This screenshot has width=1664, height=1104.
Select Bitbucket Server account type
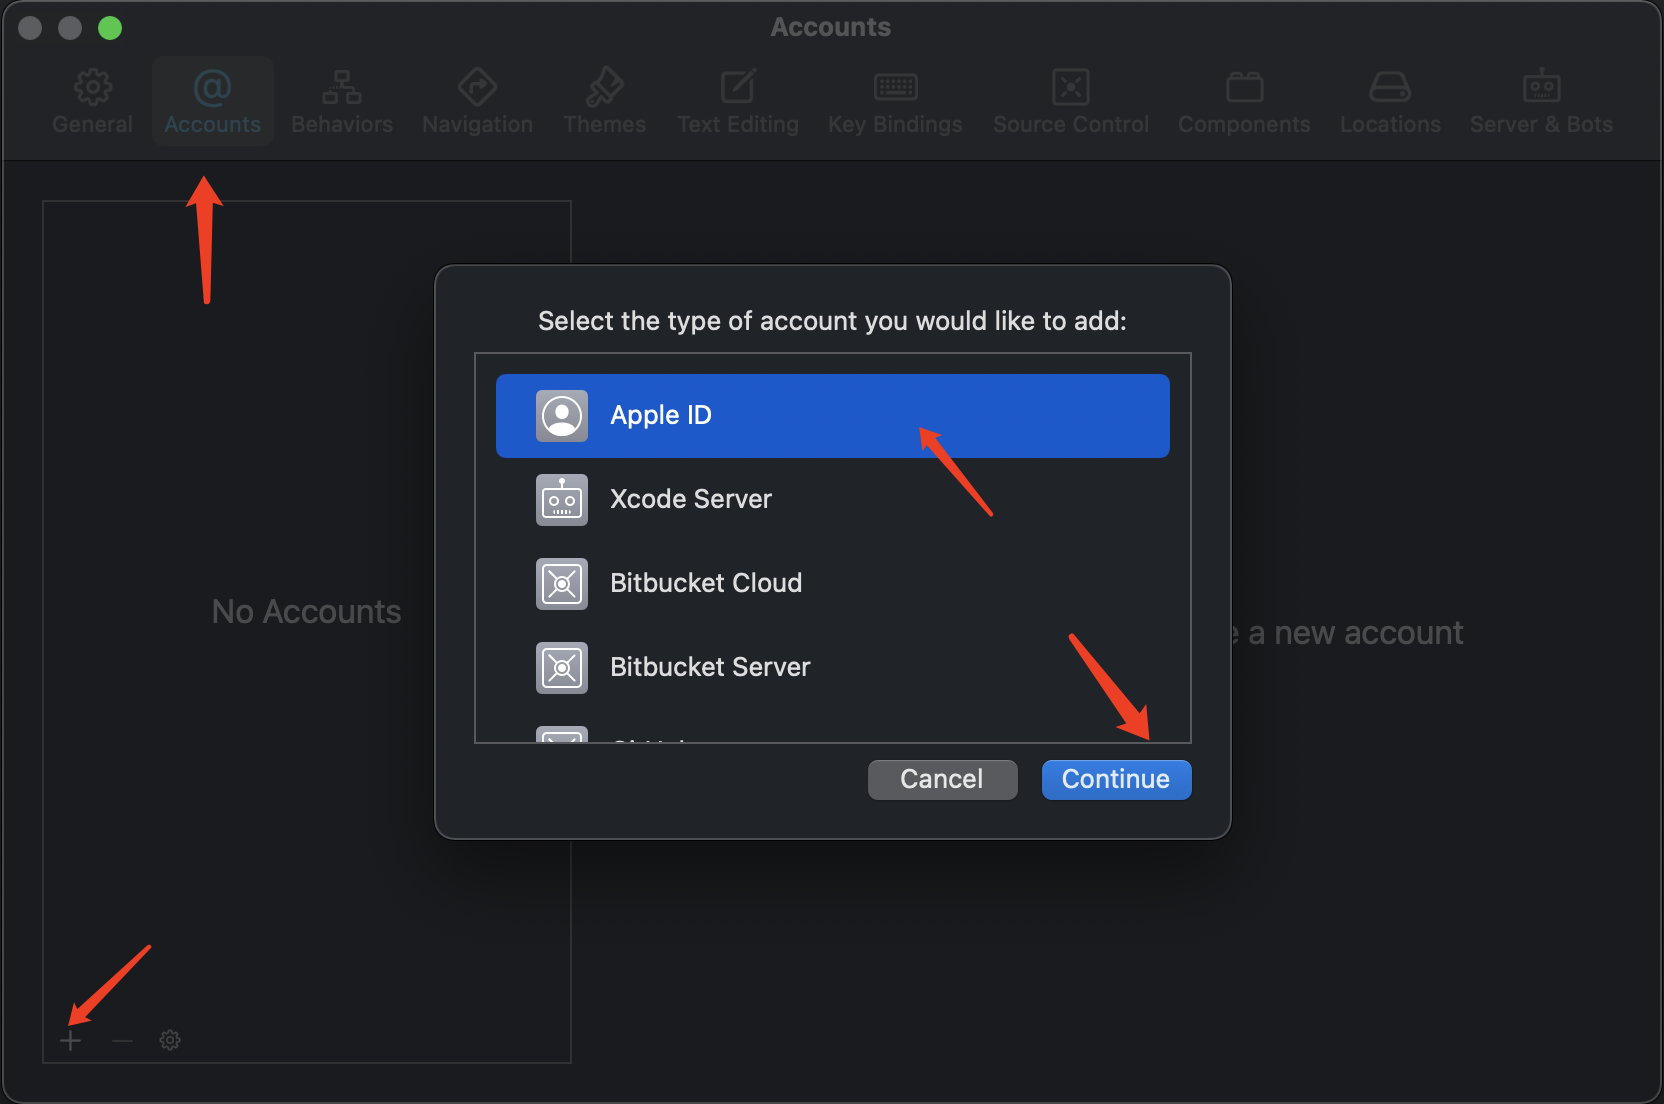[x=833, y=668]
